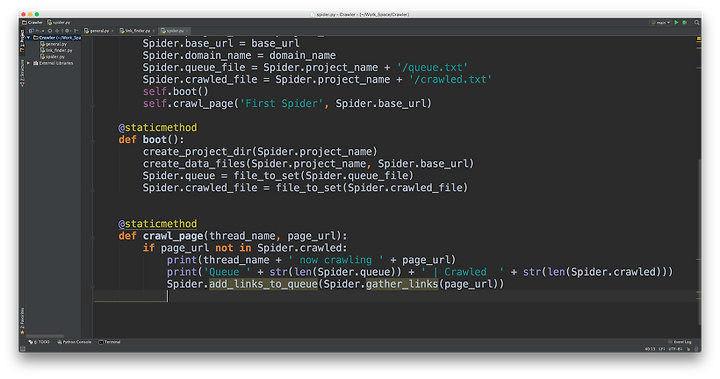
Task: Click spider.py breadcrumb in navigation bar
Action: coord(59,23)
